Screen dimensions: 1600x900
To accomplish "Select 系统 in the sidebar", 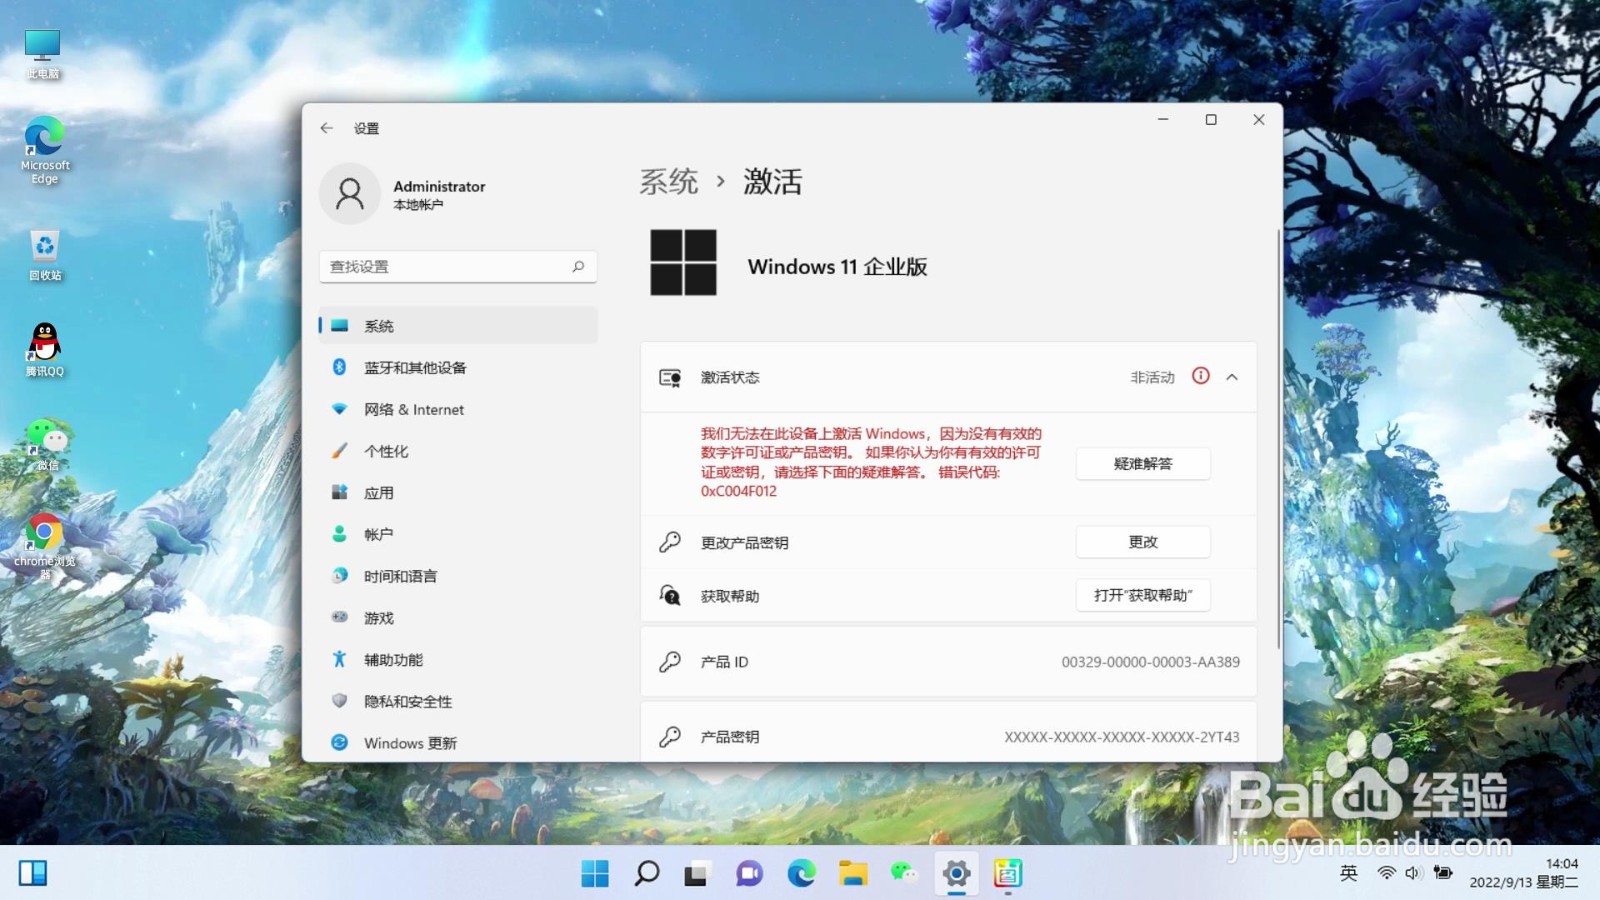I will coord(458,326).
